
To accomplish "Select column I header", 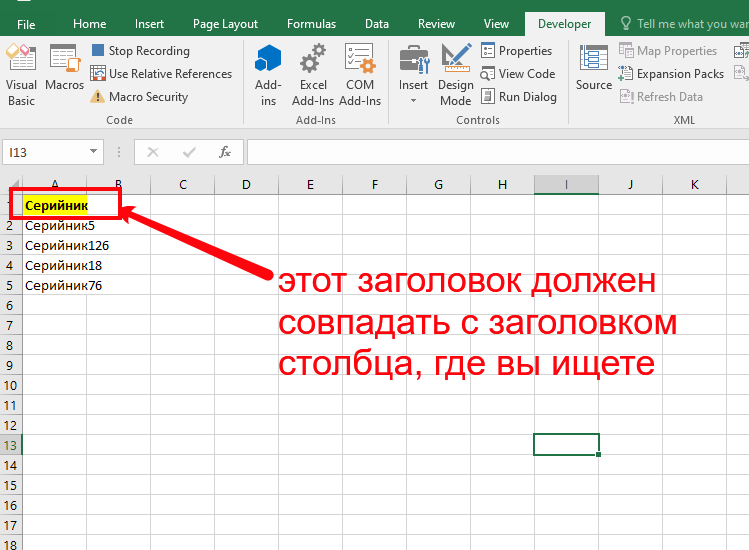I will coord(567,184).
